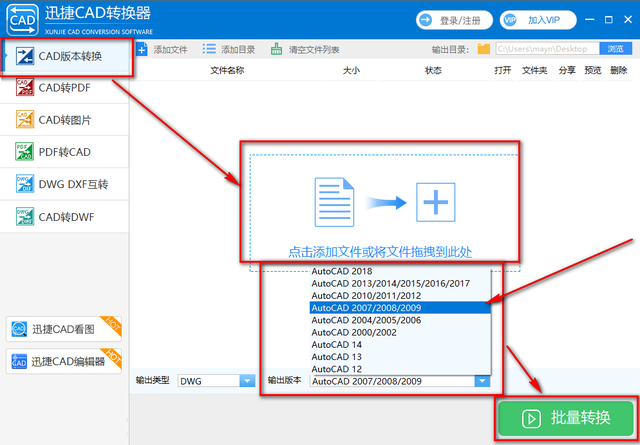Open the 迅捷CAD编辑器 promo button

coord(64,361)
